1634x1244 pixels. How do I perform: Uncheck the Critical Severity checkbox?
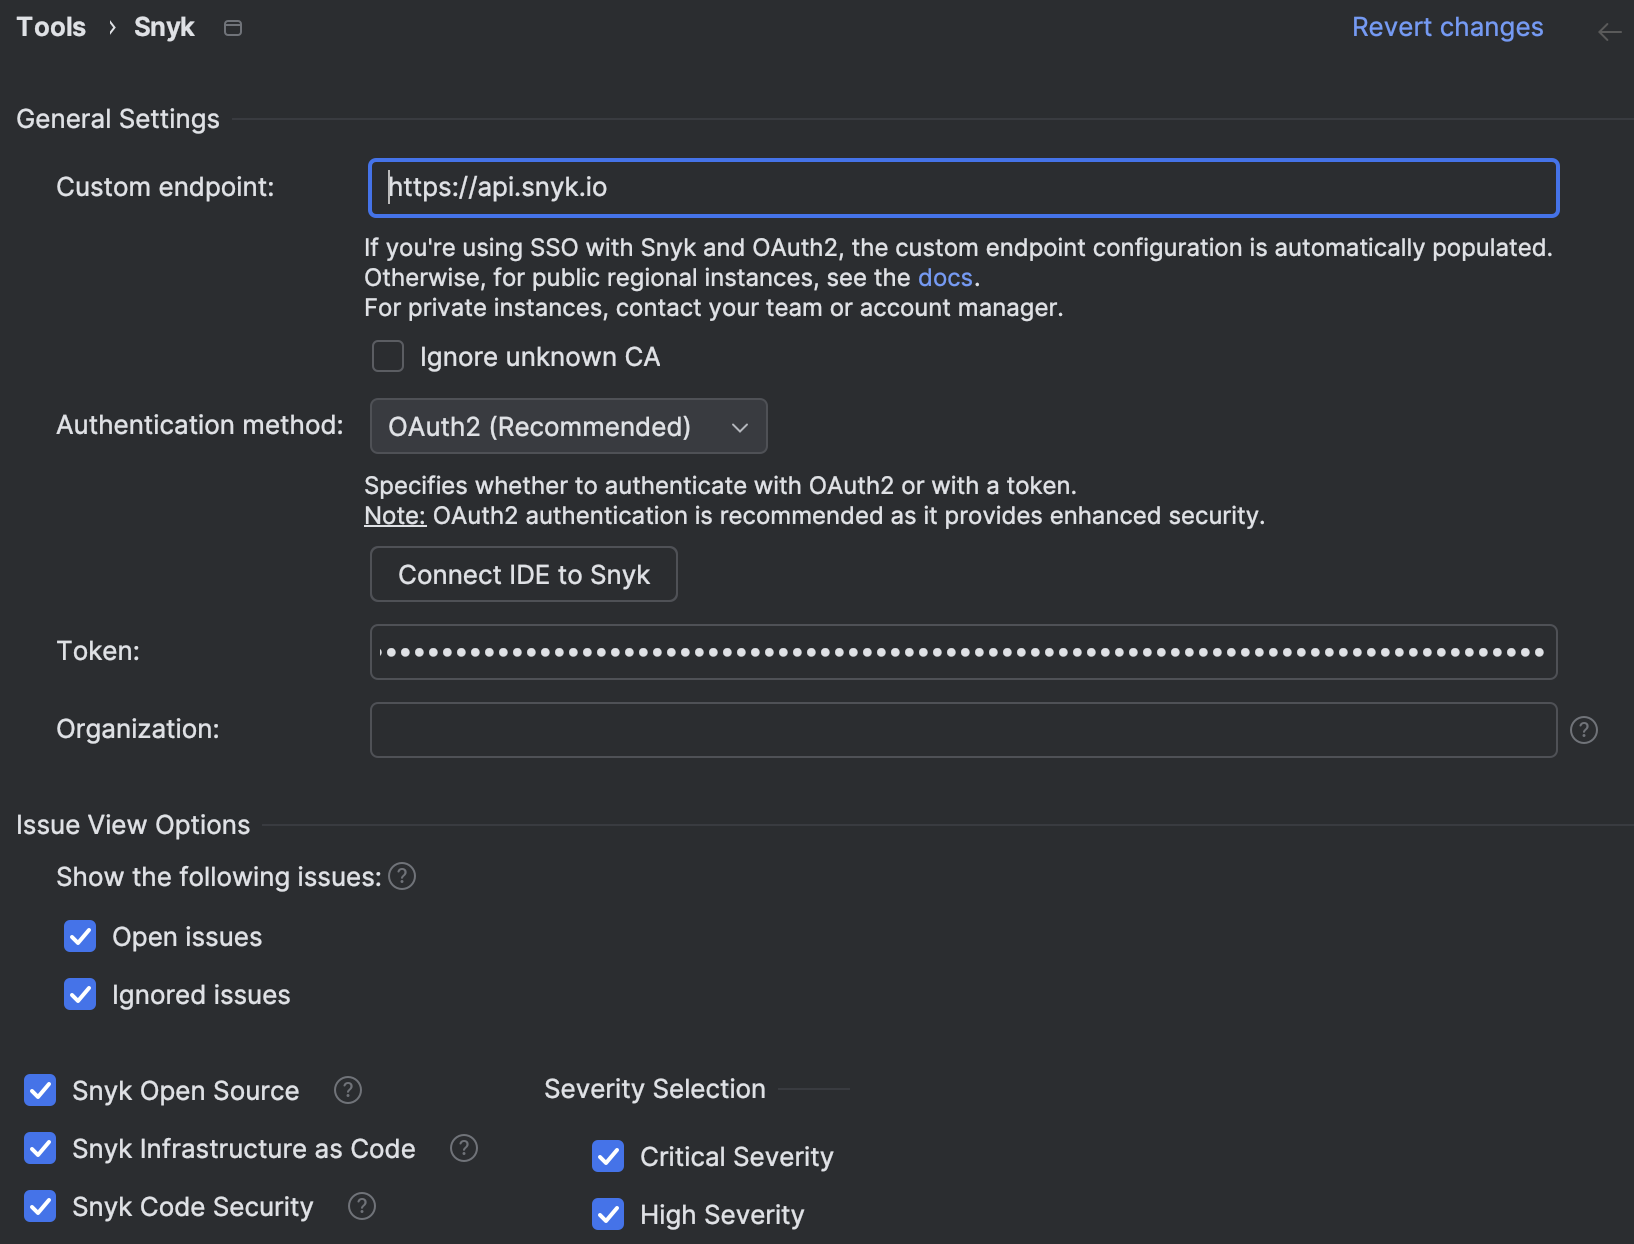click(x=608, y=1156)
